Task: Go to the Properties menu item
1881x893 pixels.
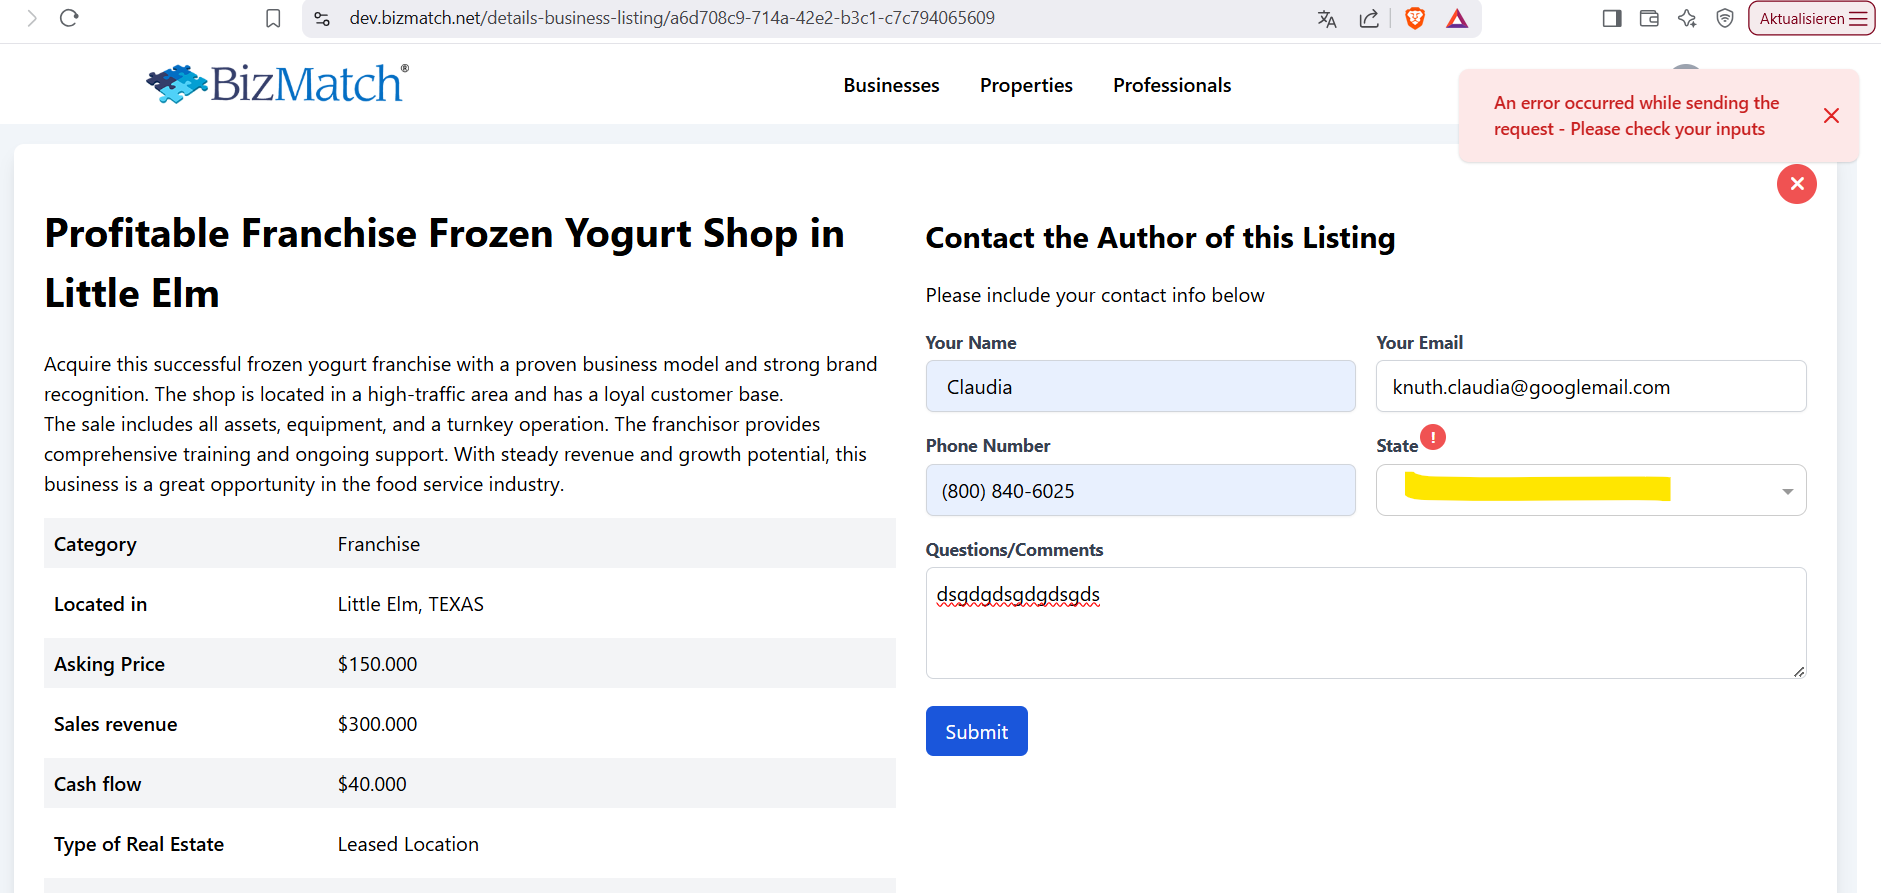Action: click(1026, 85)
